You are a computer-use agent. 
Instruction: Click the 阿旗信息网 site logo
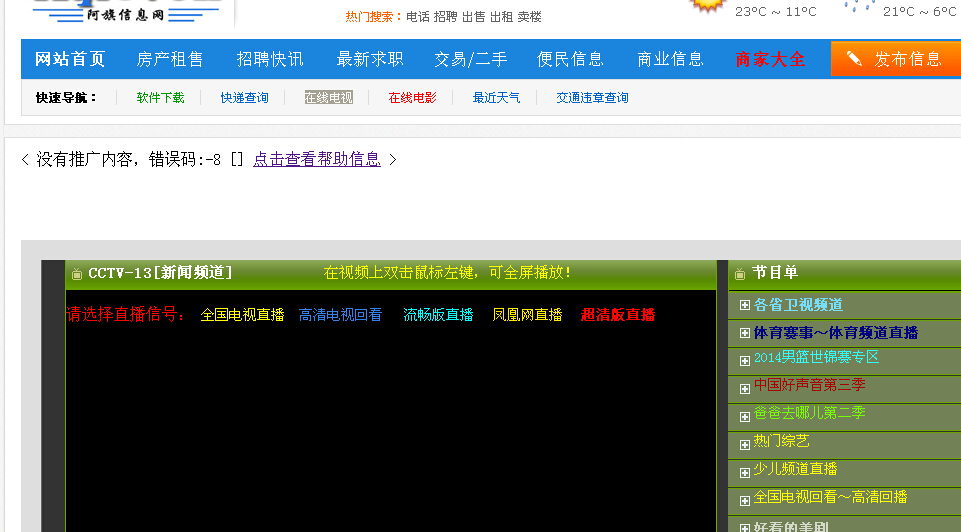[x=128, y=12]
